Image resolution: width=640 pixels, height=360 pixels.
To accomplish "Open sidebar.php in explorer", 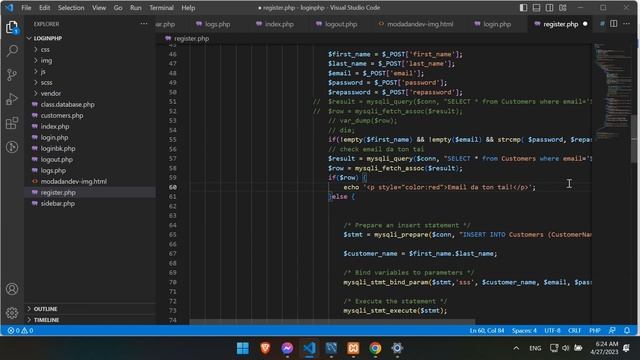I will (58, 203).
